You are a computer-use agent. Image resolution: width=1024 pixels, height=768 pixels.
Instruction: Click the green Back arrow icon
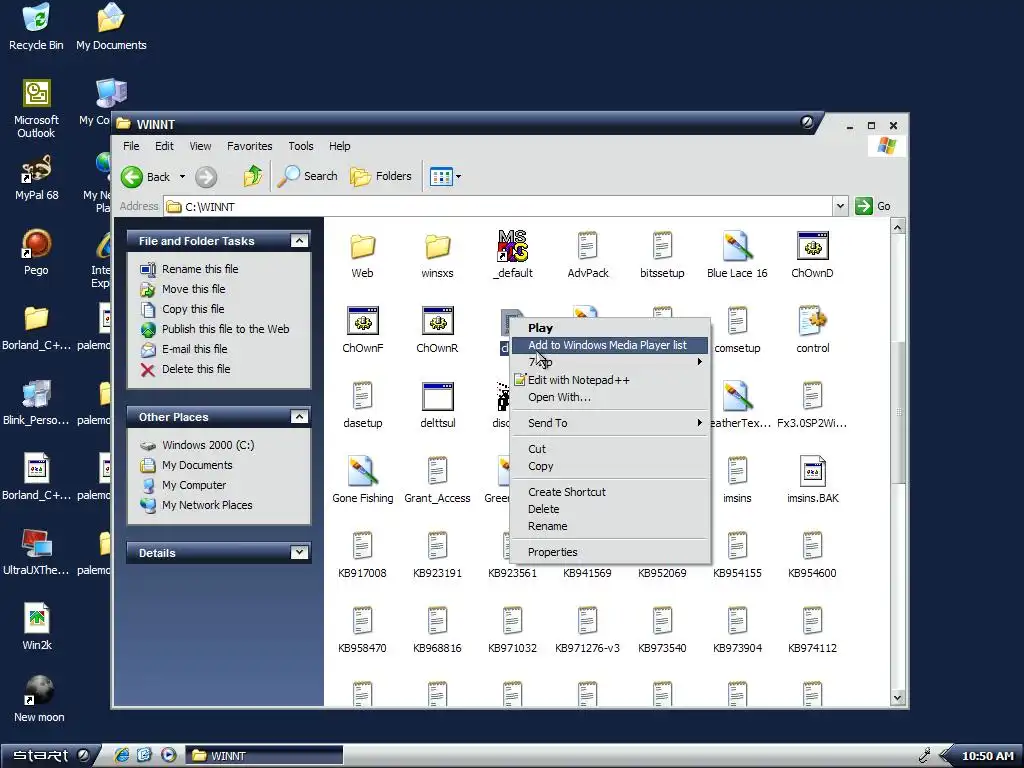[132, 177]
